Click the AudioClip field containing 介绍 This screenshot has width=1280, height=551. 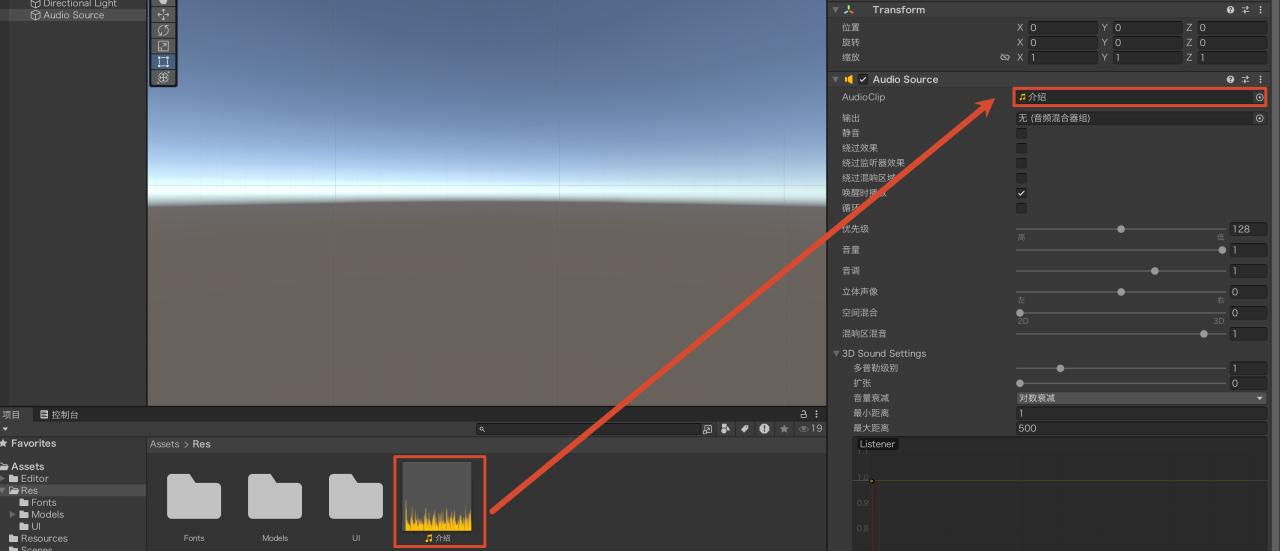click(1140, 97)
